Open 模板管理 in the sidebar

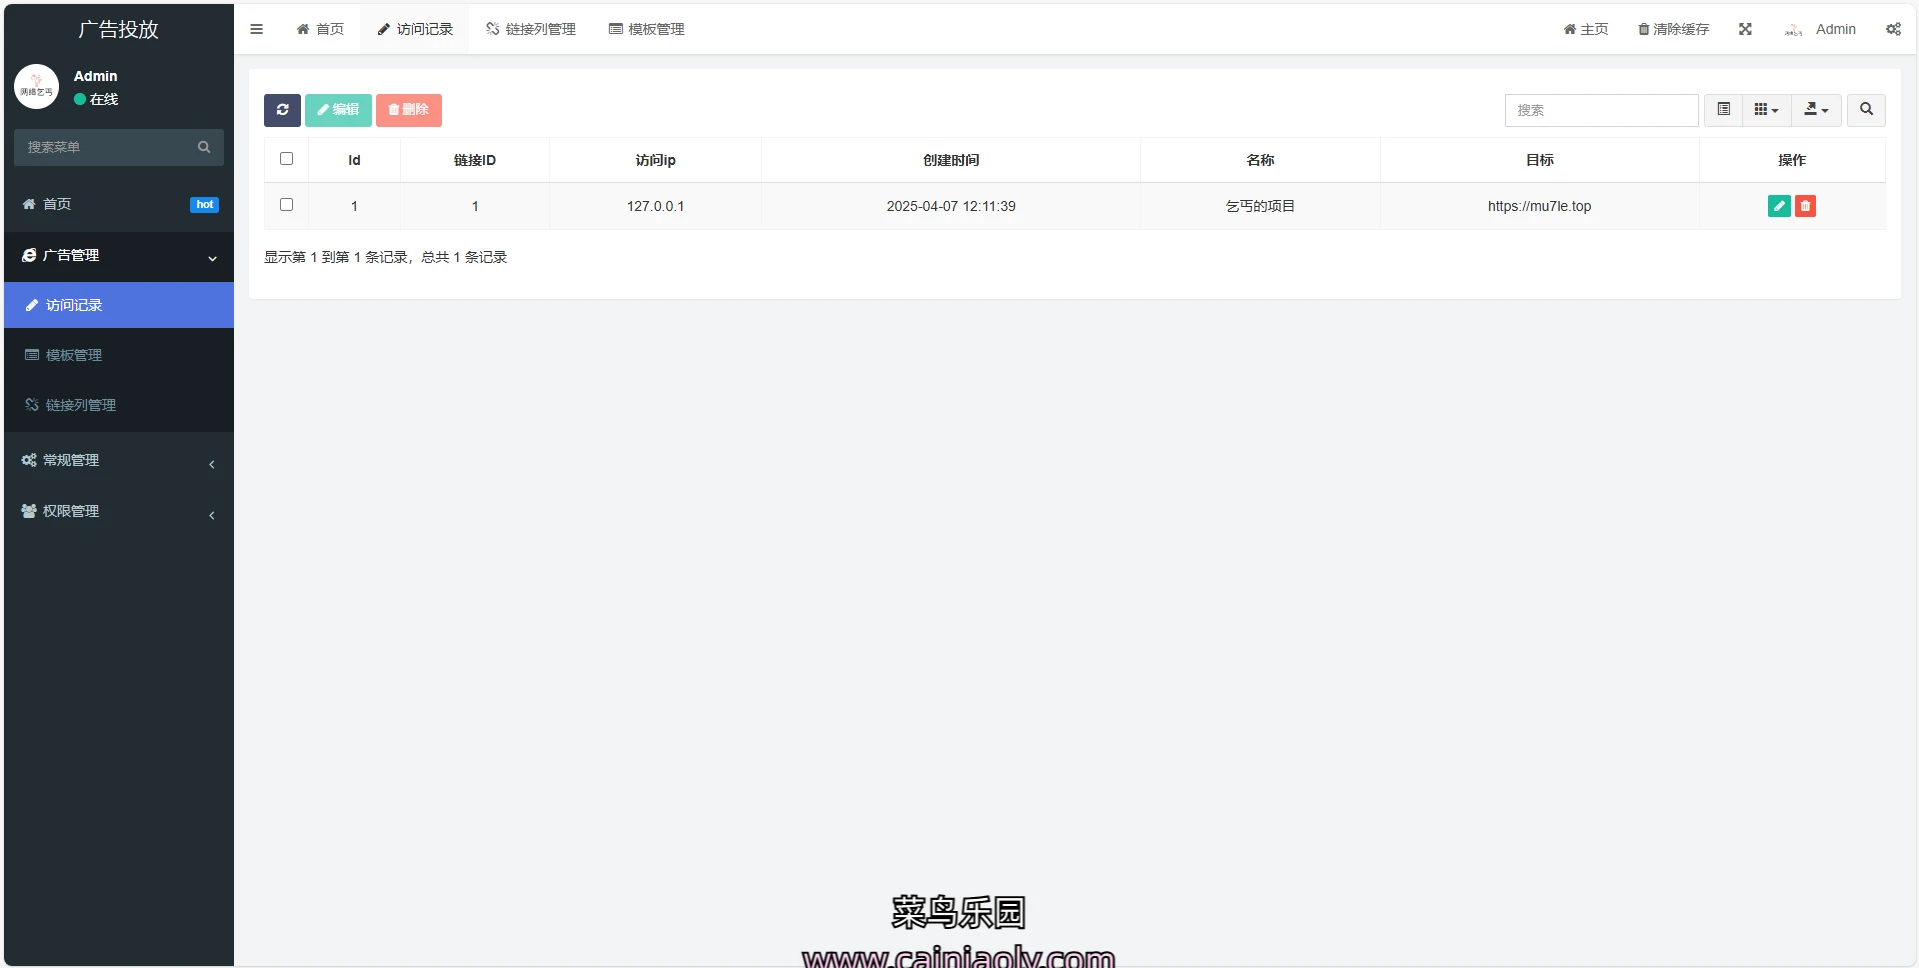[74, 355]
